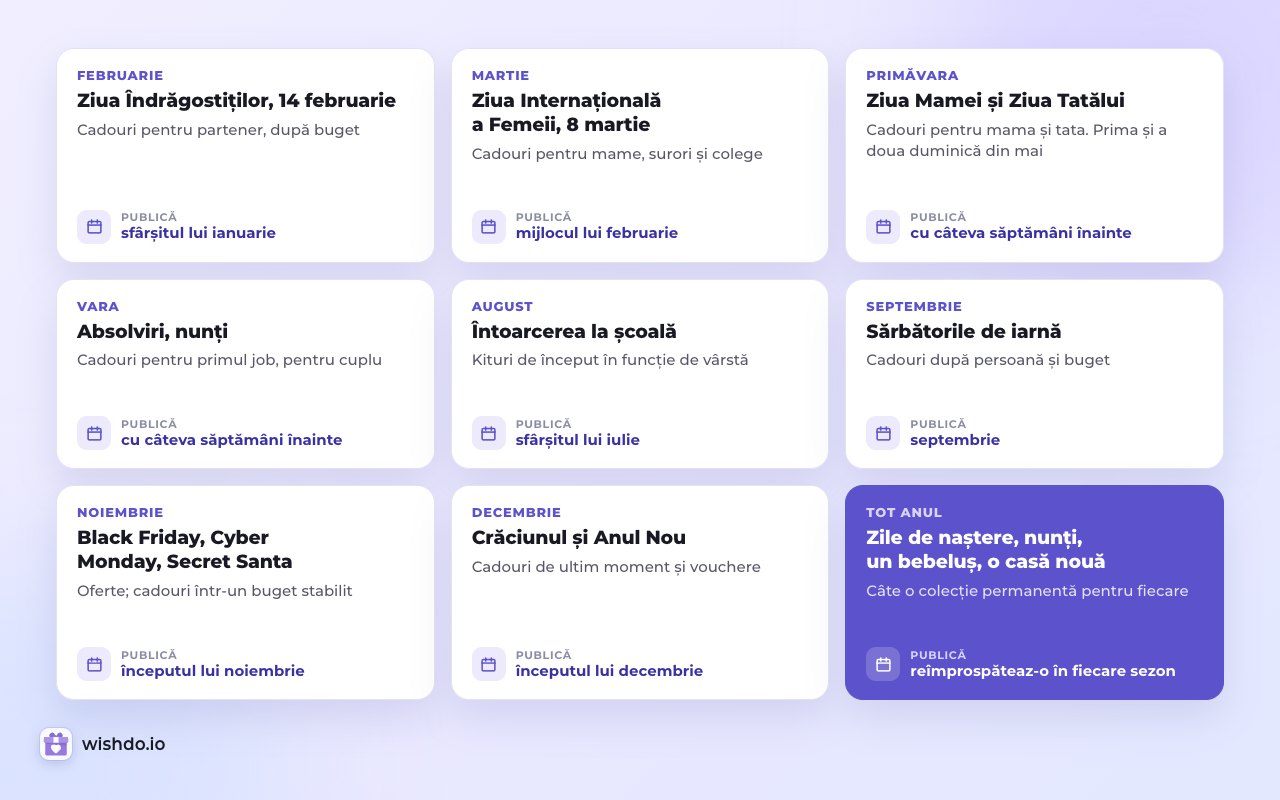Click the calendar icon in the Noiembrie card
This screenshot has height=800, width=1280.
(94, 664)
